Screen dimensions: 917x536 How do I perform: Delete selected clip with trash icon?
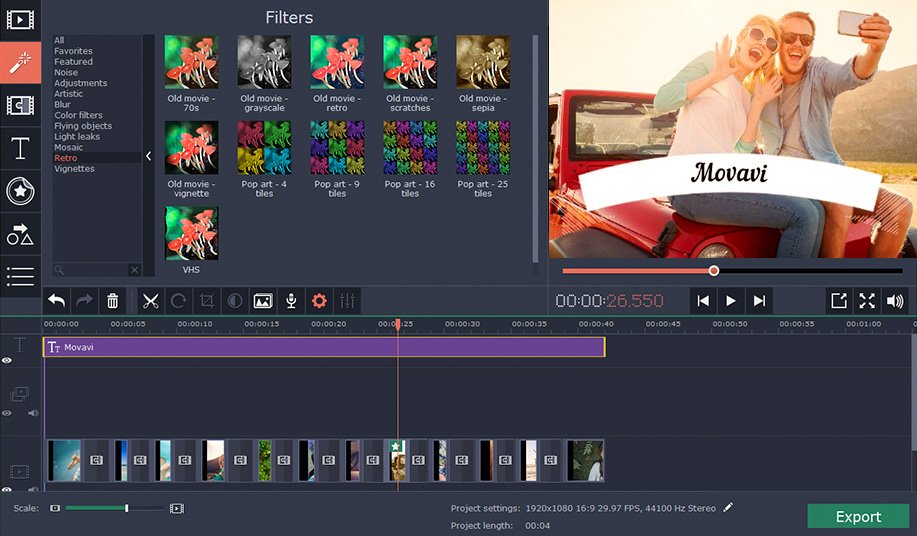[x=112, y=301]
